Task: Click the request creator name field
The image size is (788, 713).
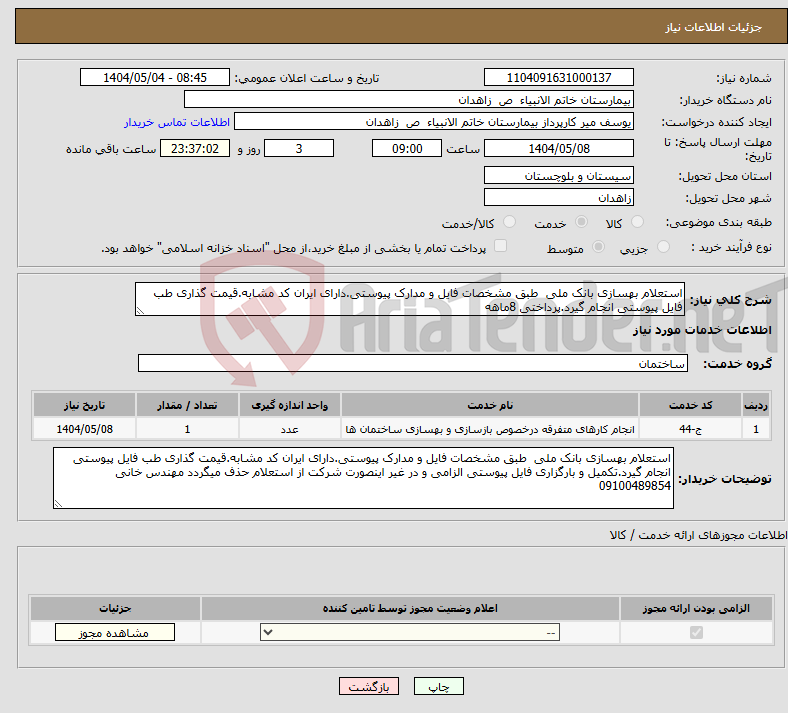Action: (434, 122)
